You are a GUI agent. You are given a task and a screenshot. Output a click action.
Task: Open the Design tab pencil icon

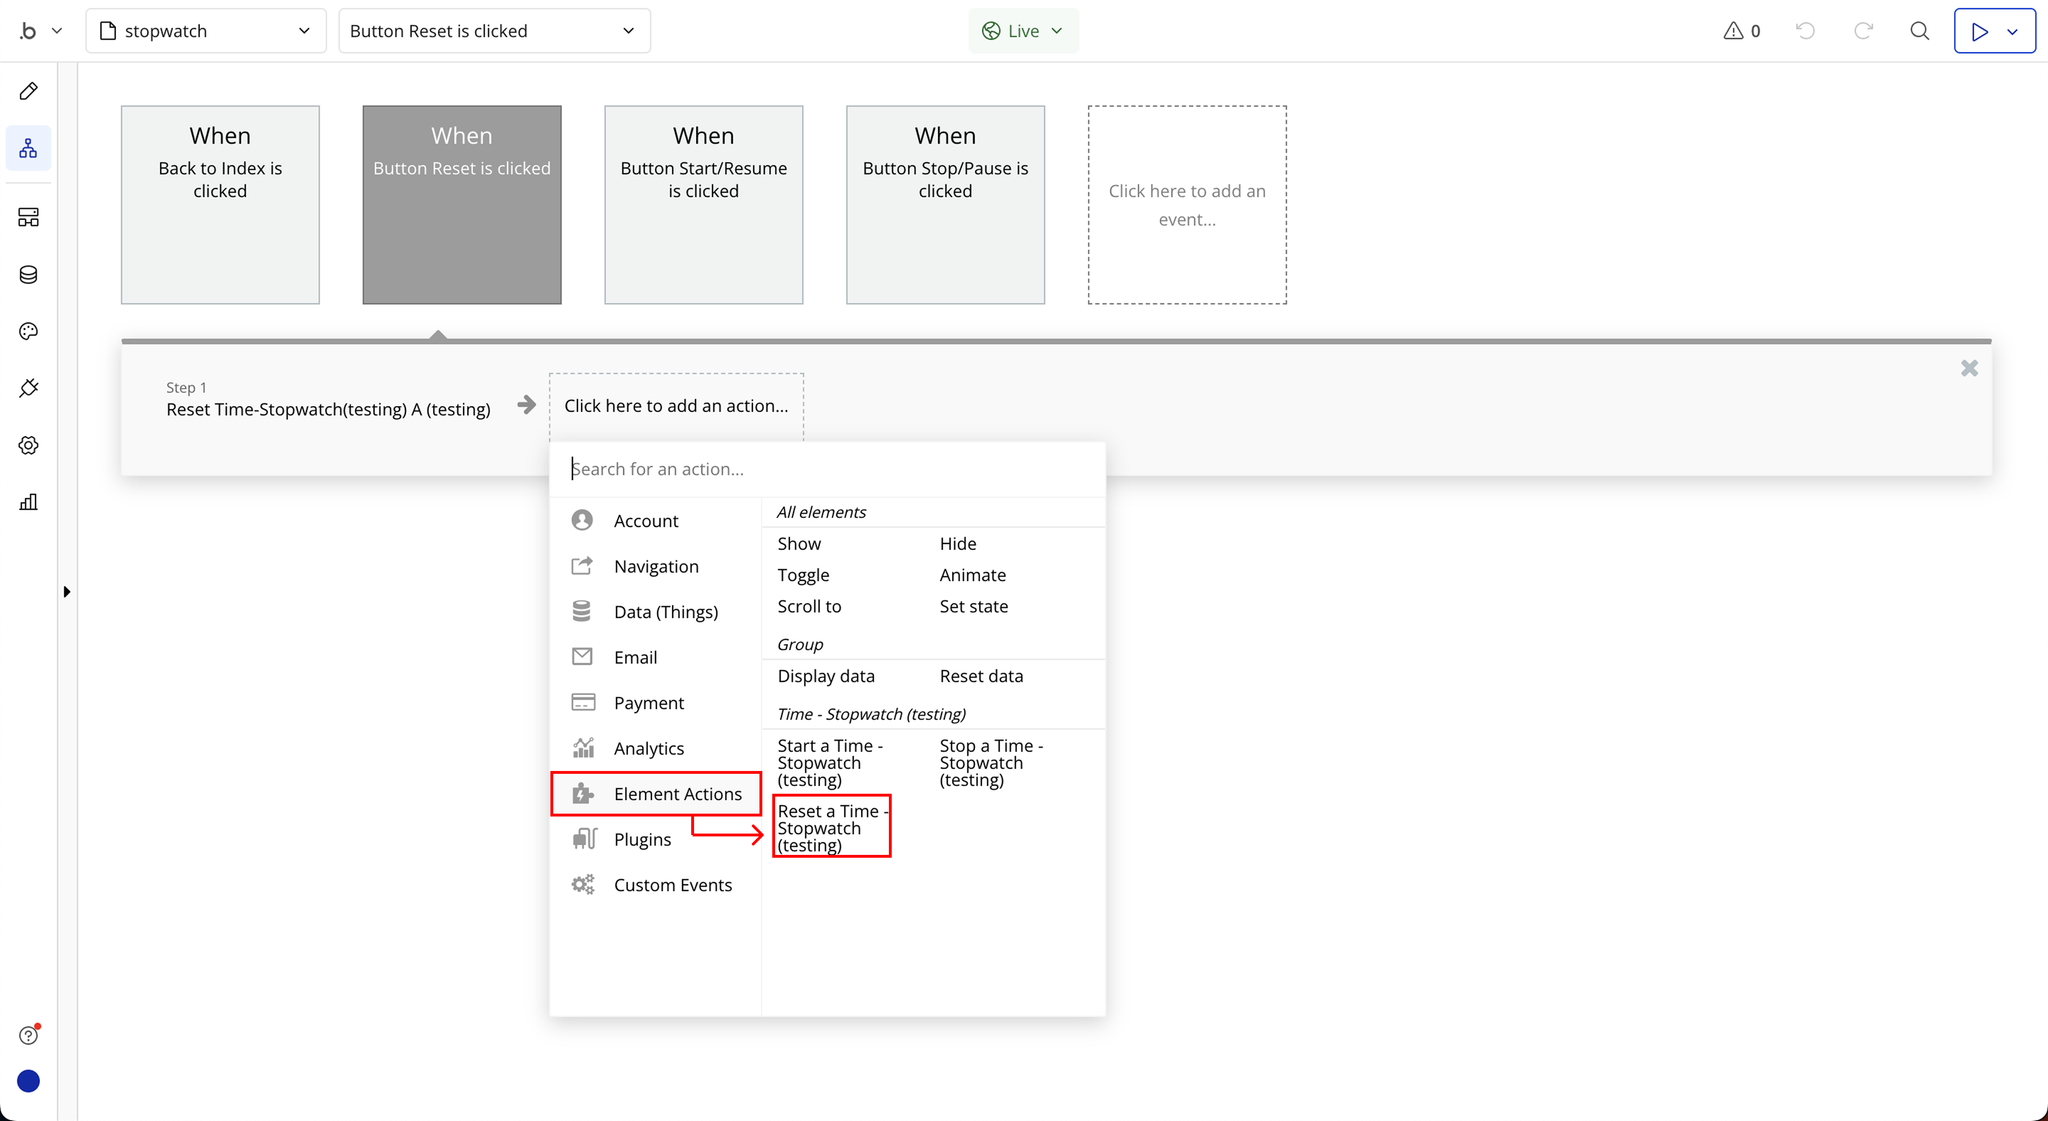[x=28, y=92]
